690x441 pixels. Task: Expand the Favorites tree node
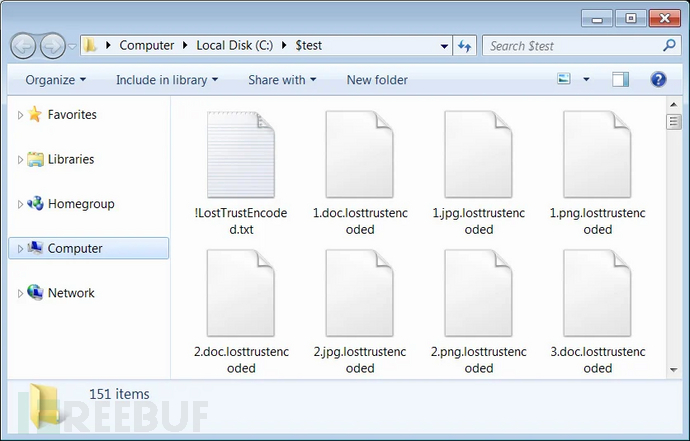click(x=21, y=115)
